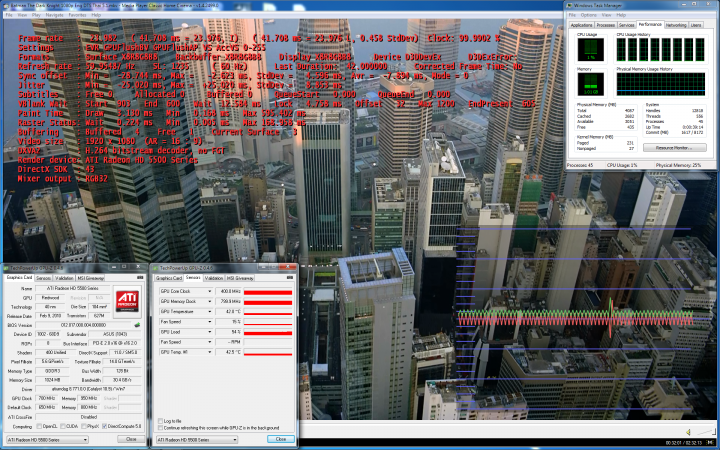Open the Fan Speed RPM sensor dropdown
The height and width of the screenshot is (450, 720).
[x=210, y=342]
